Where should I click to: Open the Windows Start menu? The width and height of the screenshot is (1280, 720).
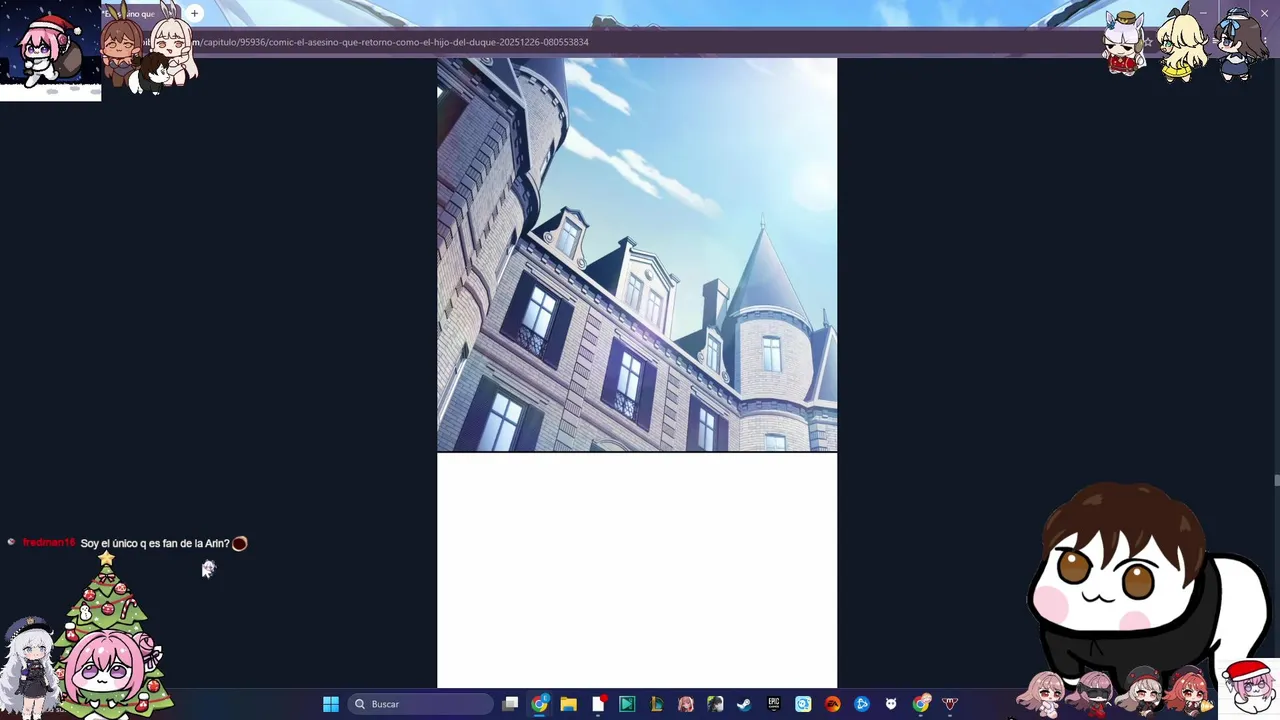(331, 704)
